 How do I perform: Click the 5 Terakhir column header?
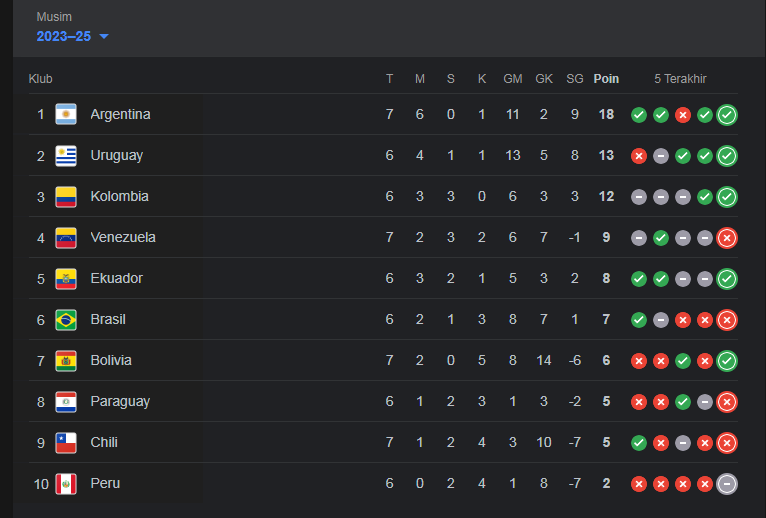coord(680,79)
